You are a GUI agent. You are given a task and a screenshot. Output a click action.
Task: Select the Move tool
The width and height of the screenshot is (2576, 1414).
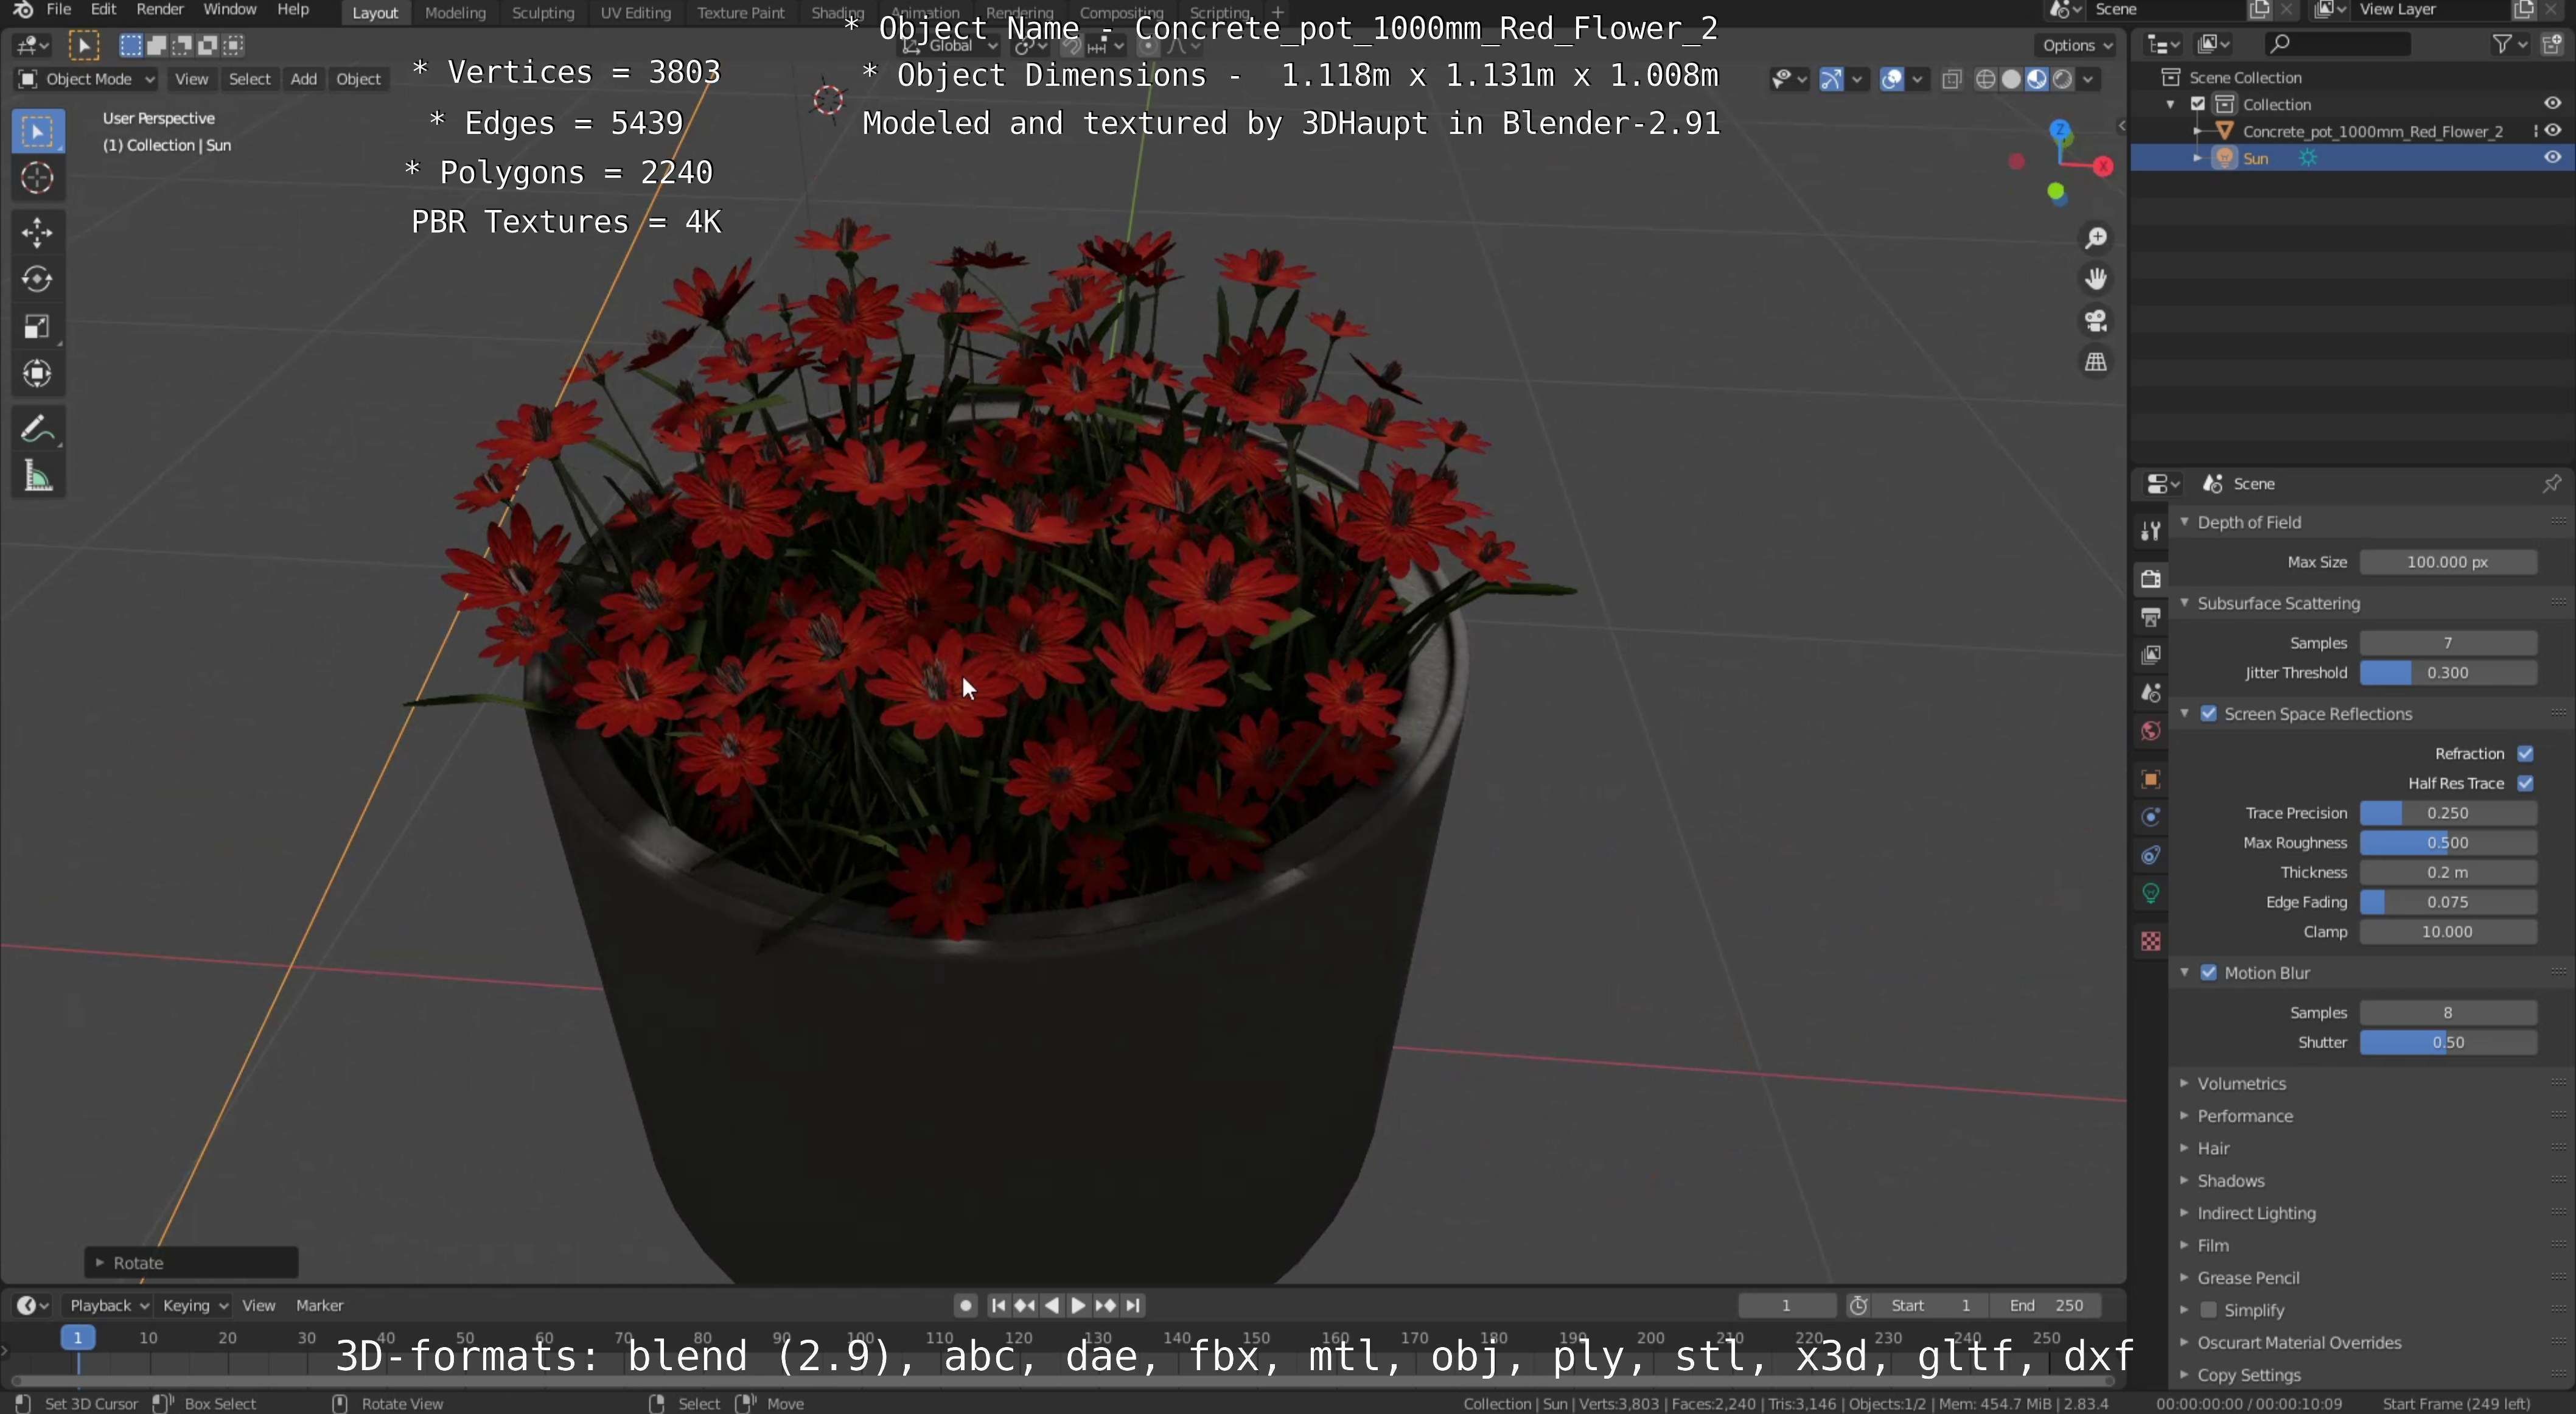point(38,233)
